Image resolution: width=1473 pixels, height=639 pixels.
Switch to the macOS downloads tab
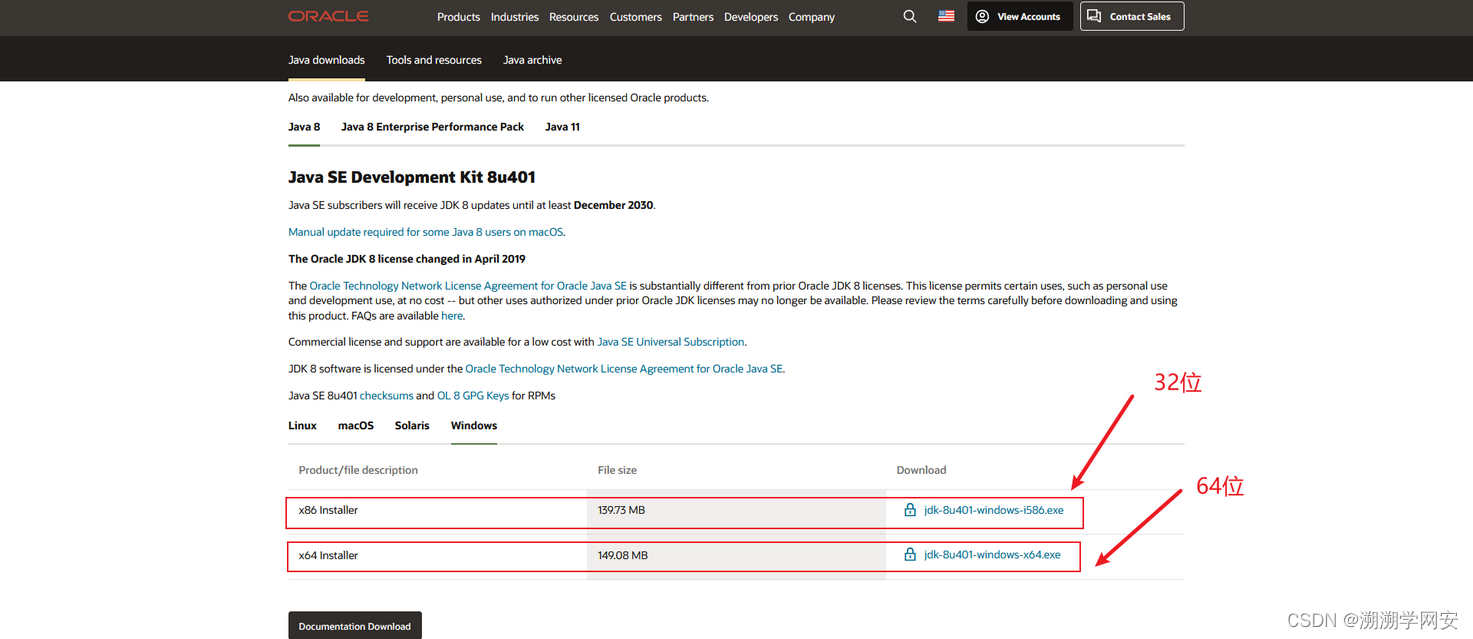click(355, 425)
